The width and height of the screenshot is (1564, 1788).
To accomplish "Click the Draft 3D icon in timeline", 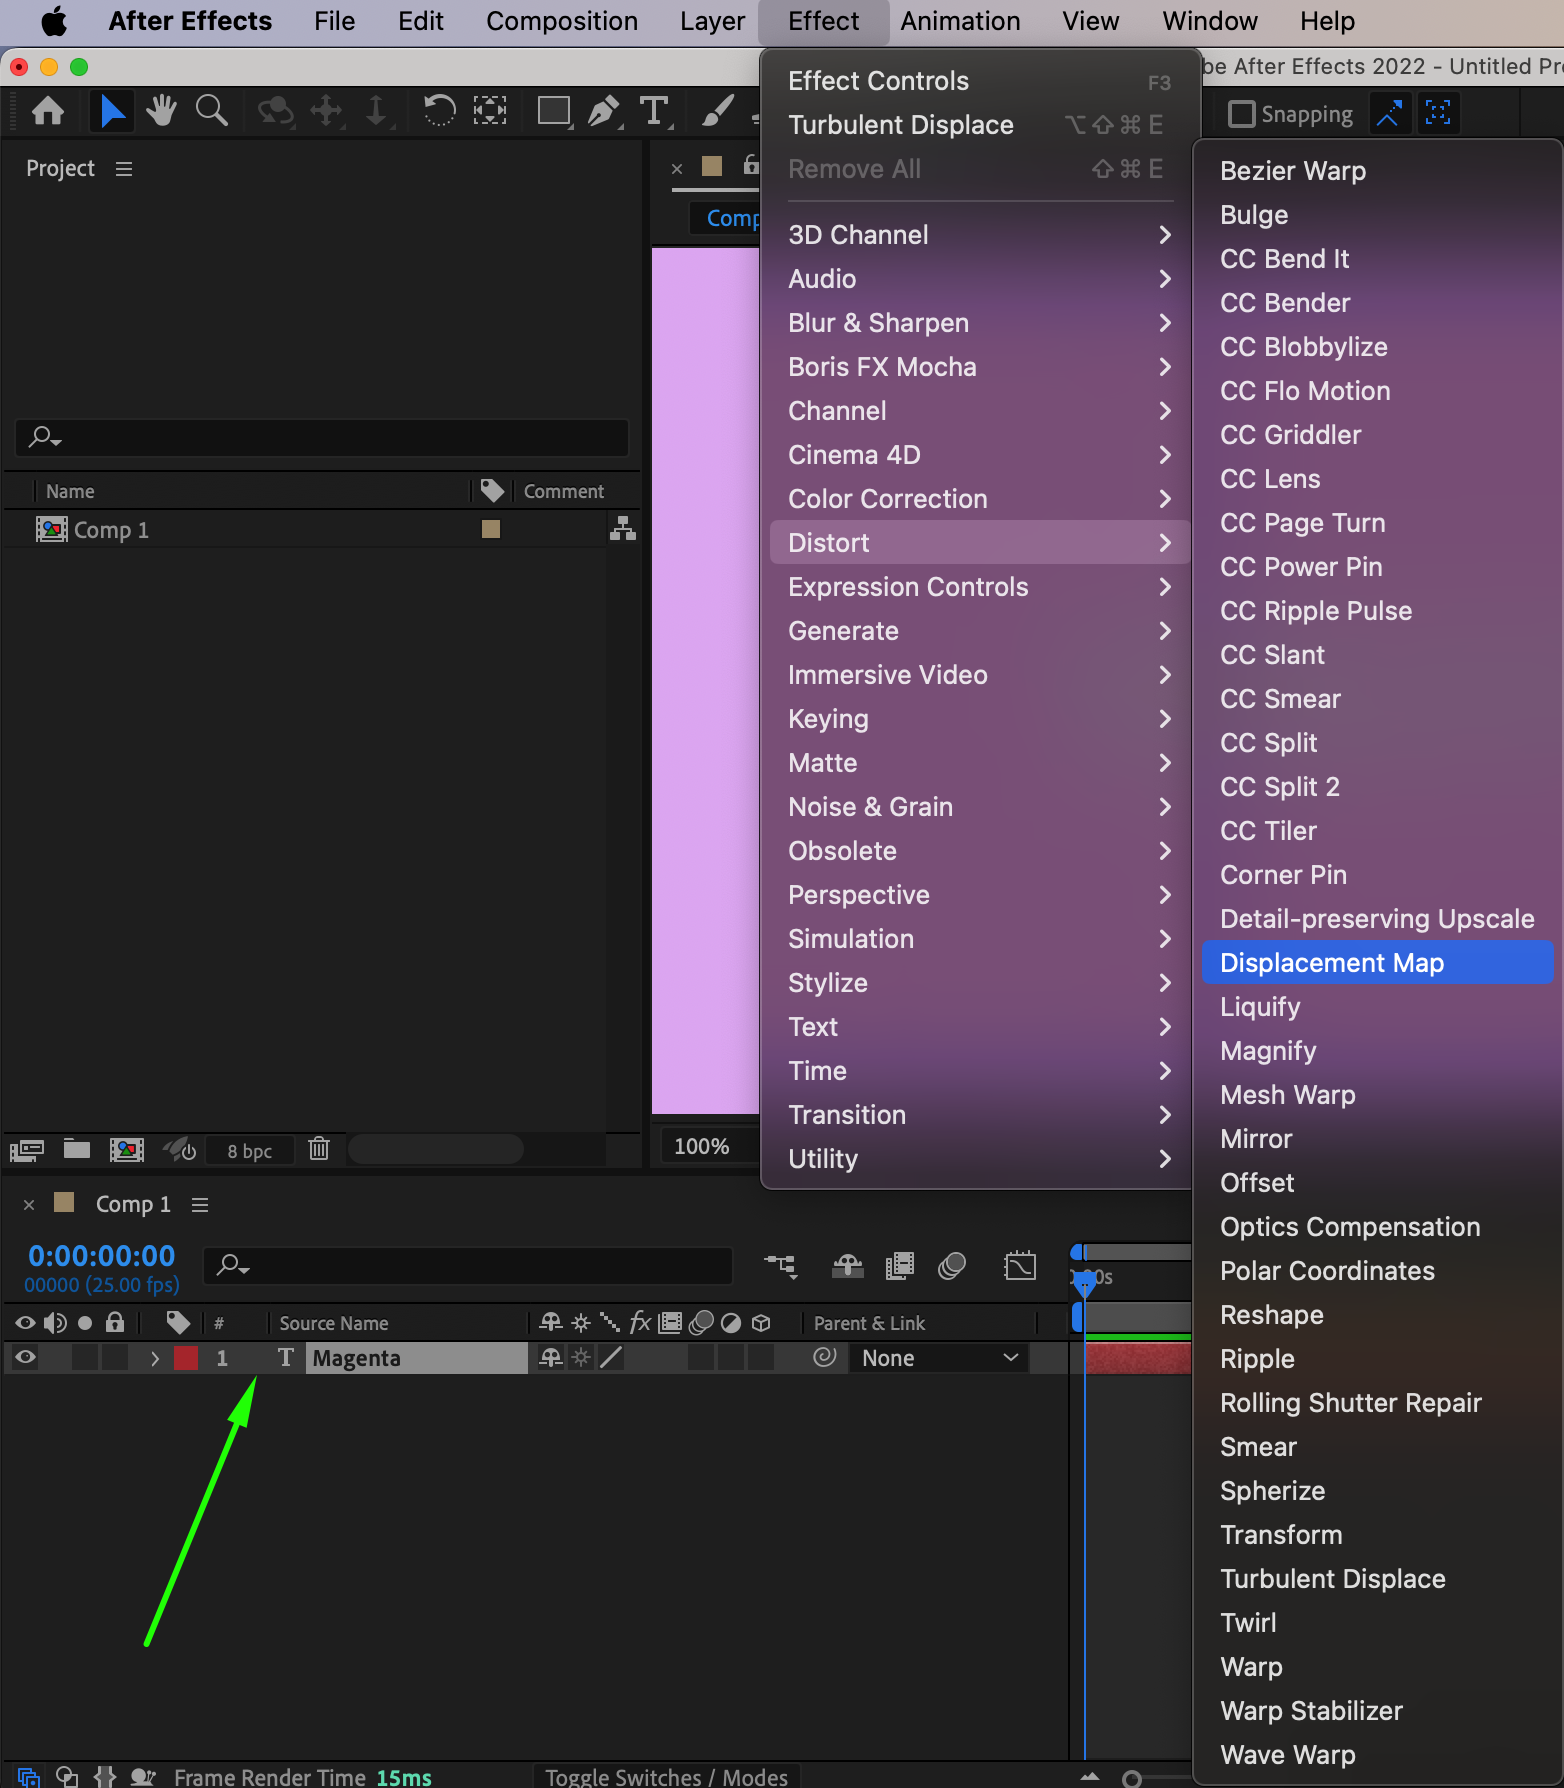I will [847, 1267].
